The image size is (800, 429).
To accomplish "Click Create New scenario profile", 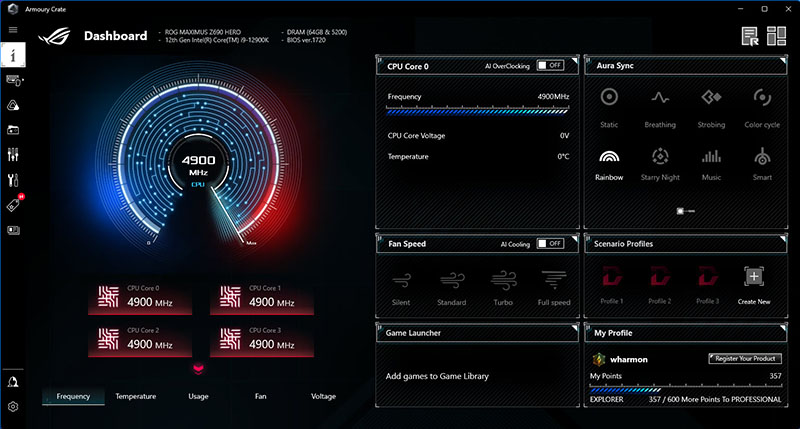I will click(x=754, y=285).
